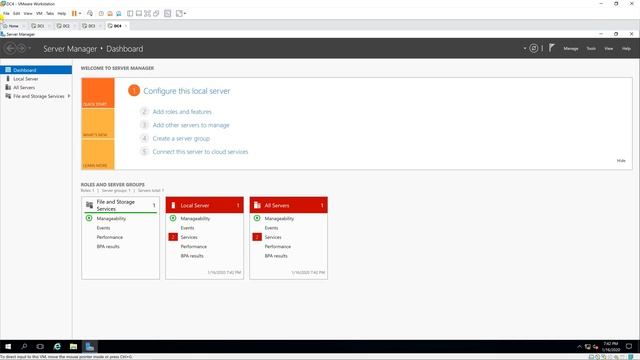Open the File and Storage Services tile header

(120, 205)
